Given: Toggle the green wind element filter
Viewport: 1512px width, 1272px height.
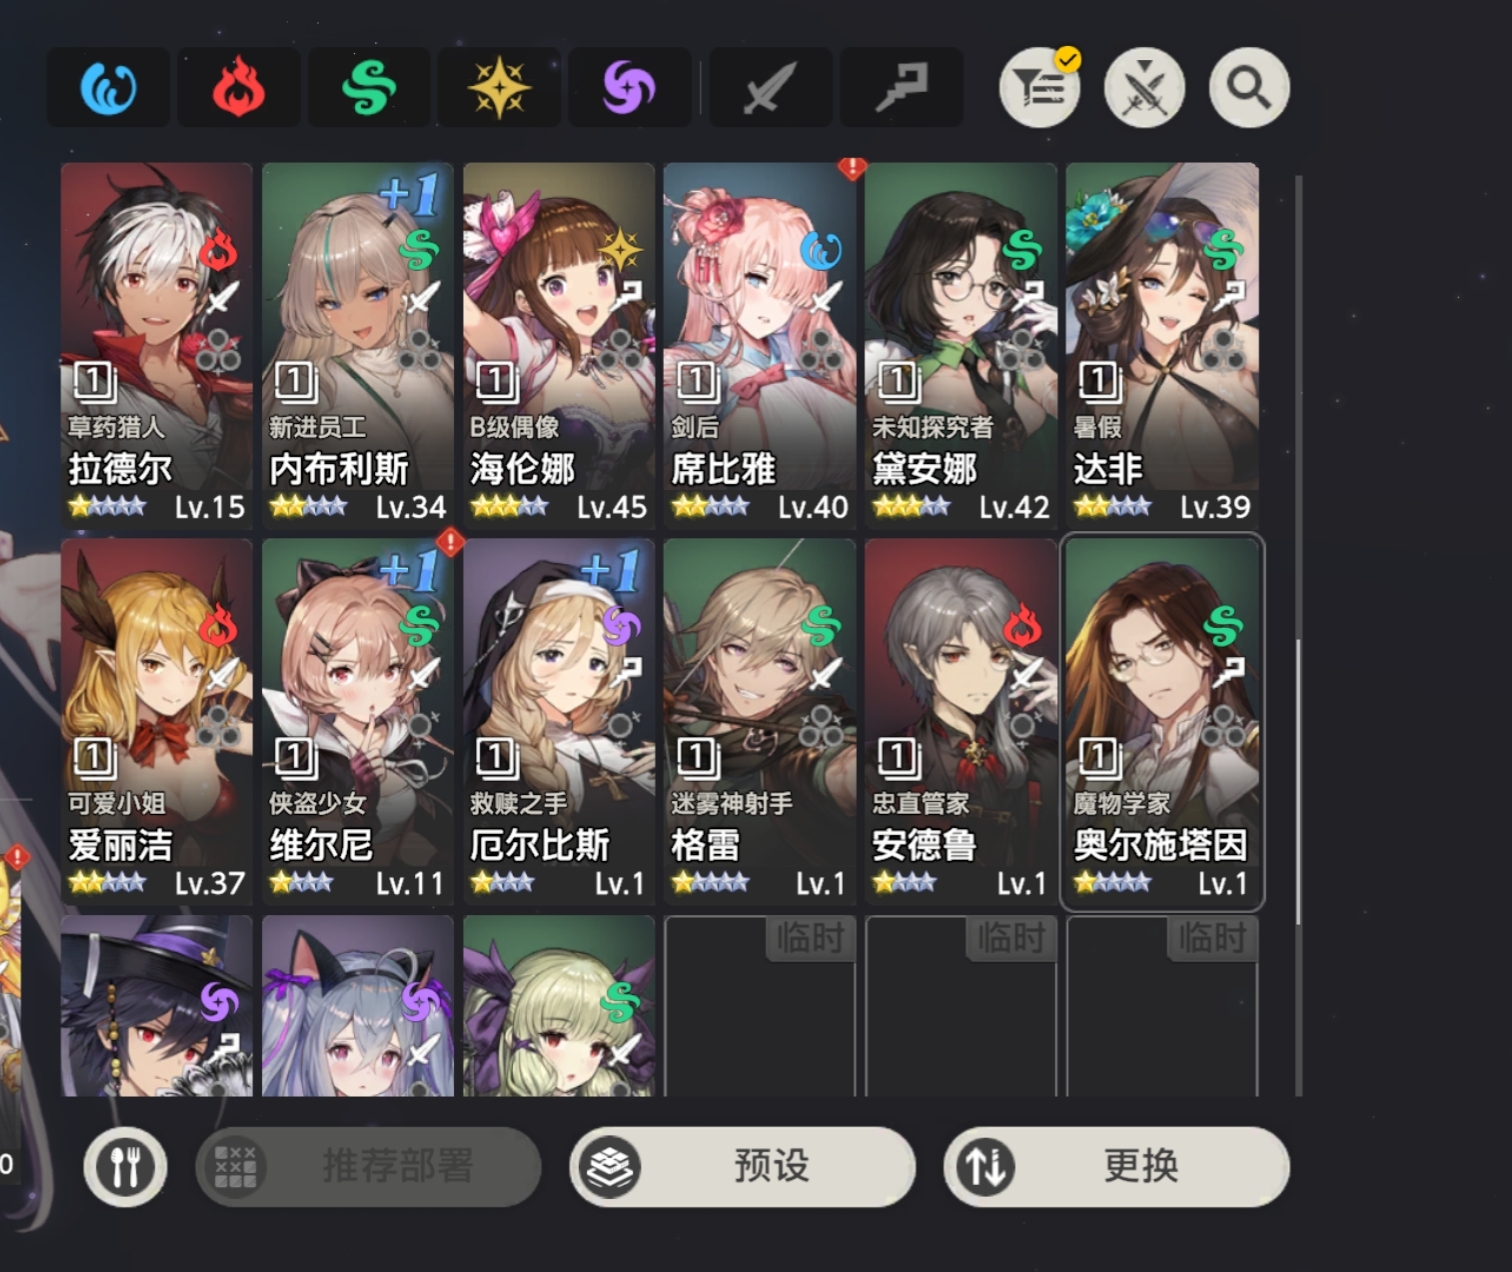Looking at the screenshot, I should point(369,88).
